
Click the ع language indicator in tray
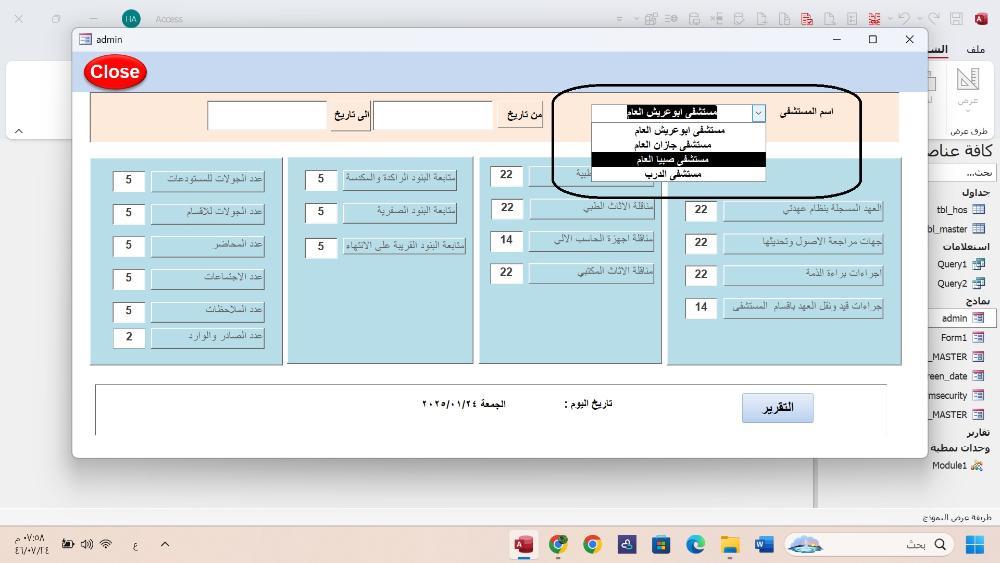tap(135, 545)
